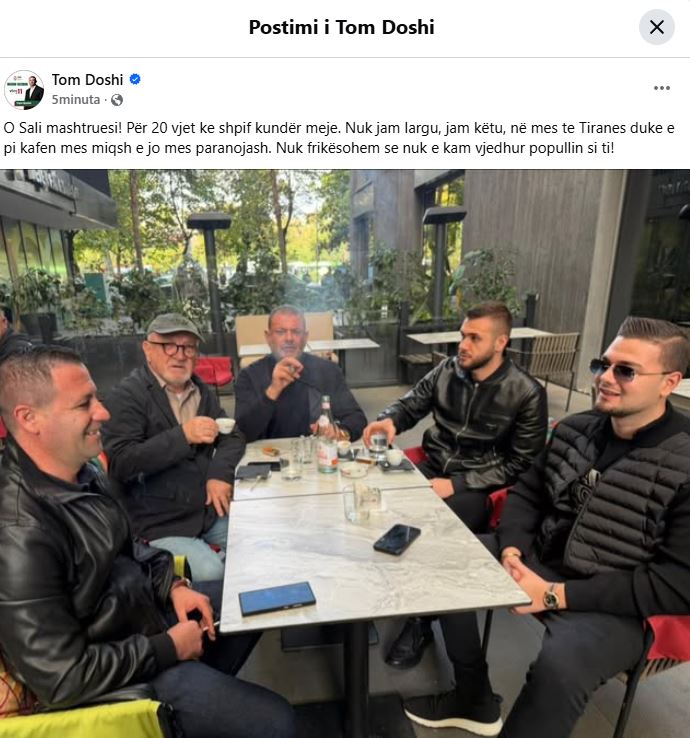This screenshot has height=738, width=690.
Task: Open the Tom Doshi profile name link
Action: pos(87,80)
